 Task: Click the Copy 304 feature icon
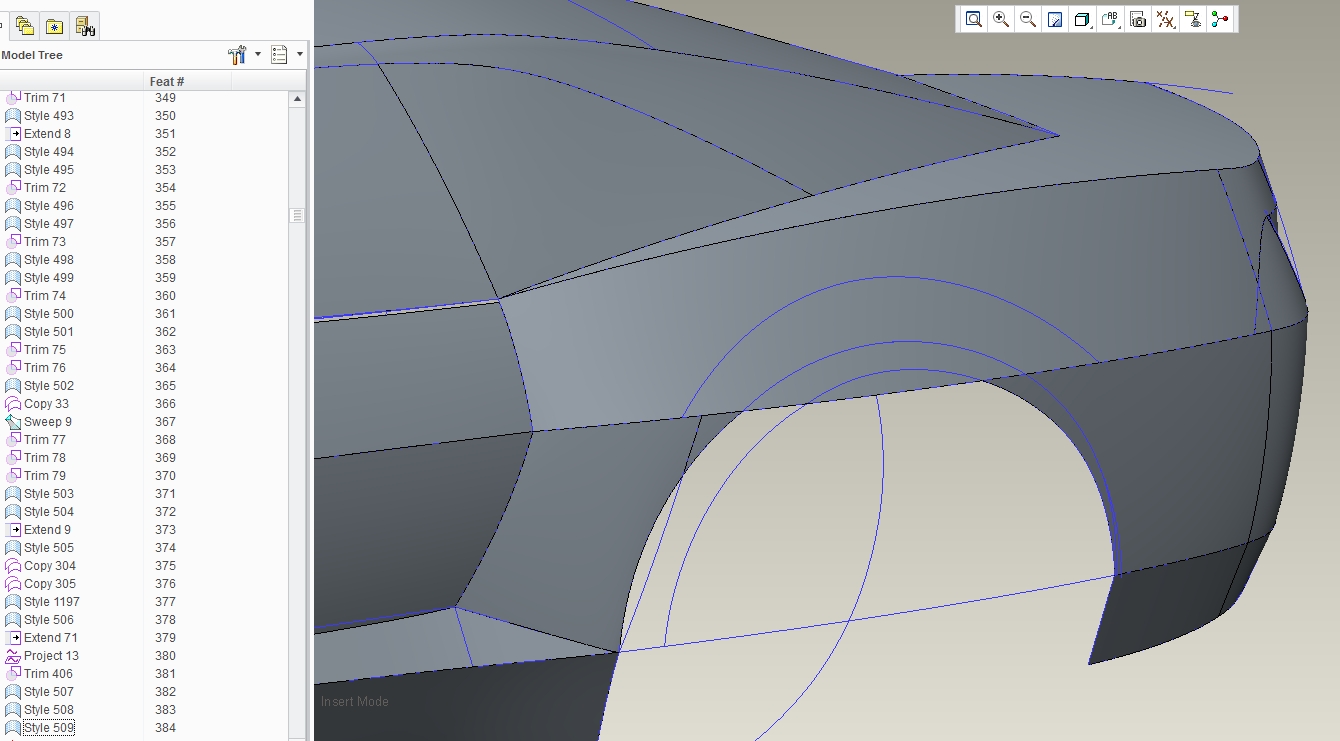pos(13,566)
